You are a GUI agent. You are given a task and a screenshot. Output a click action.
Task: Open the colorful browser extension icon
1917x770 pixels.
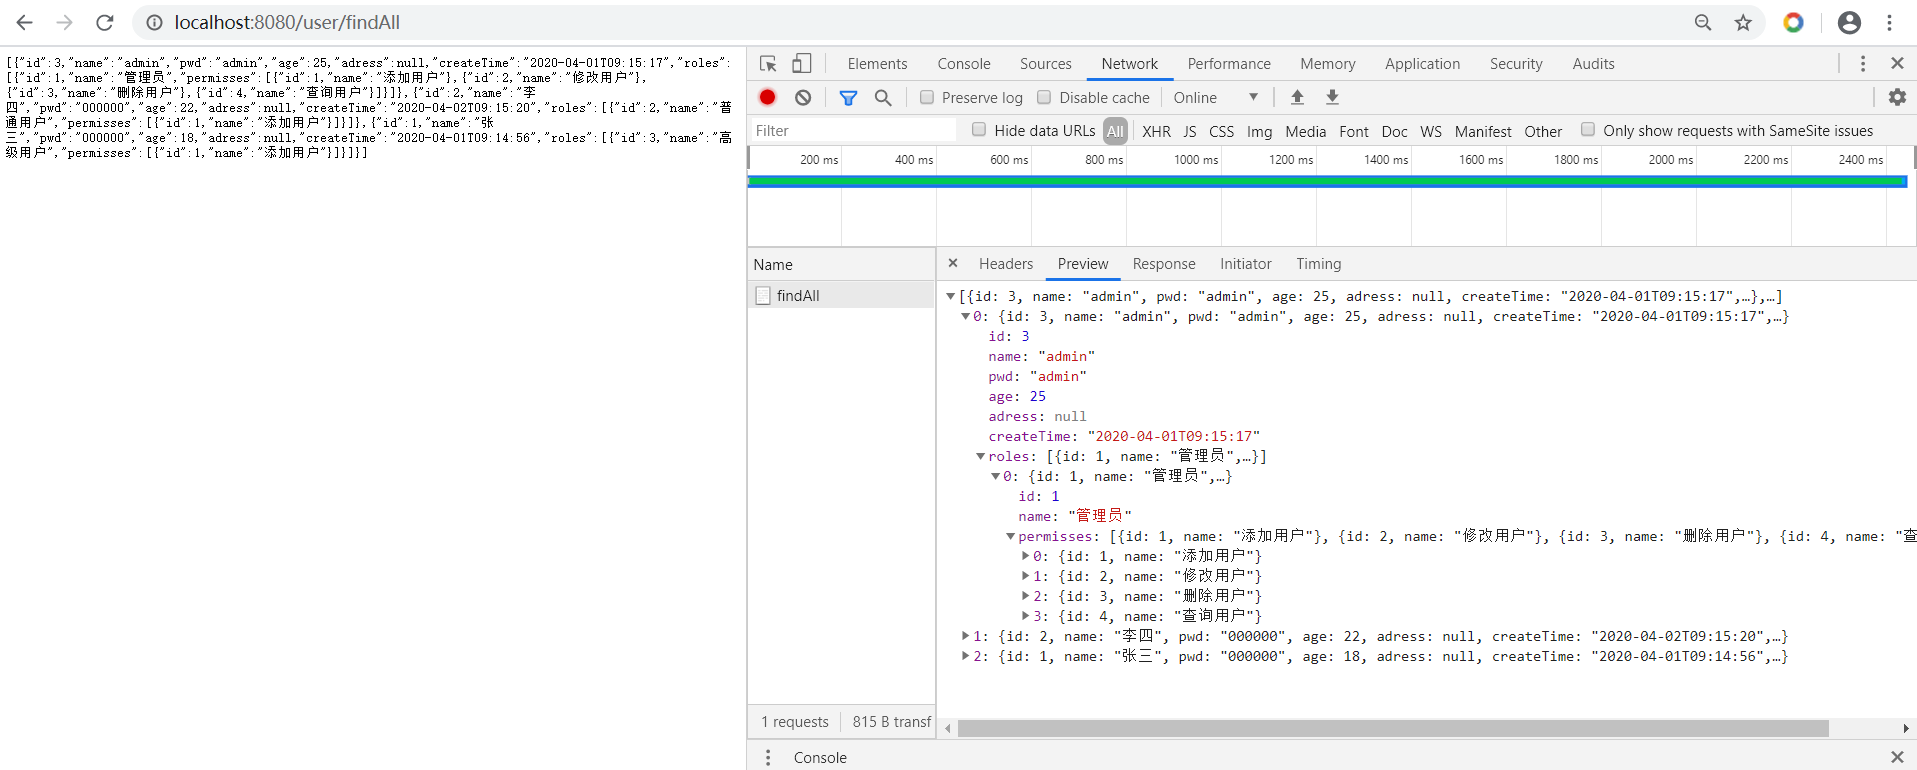tap(1794, 22)
